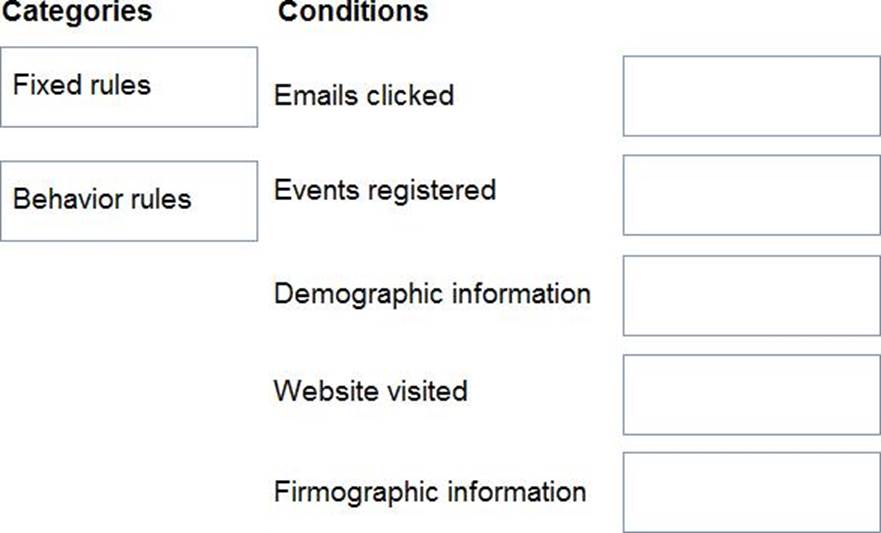881x533 pixels.
Task: Select the Fixed rules category box
Action: 128,86
